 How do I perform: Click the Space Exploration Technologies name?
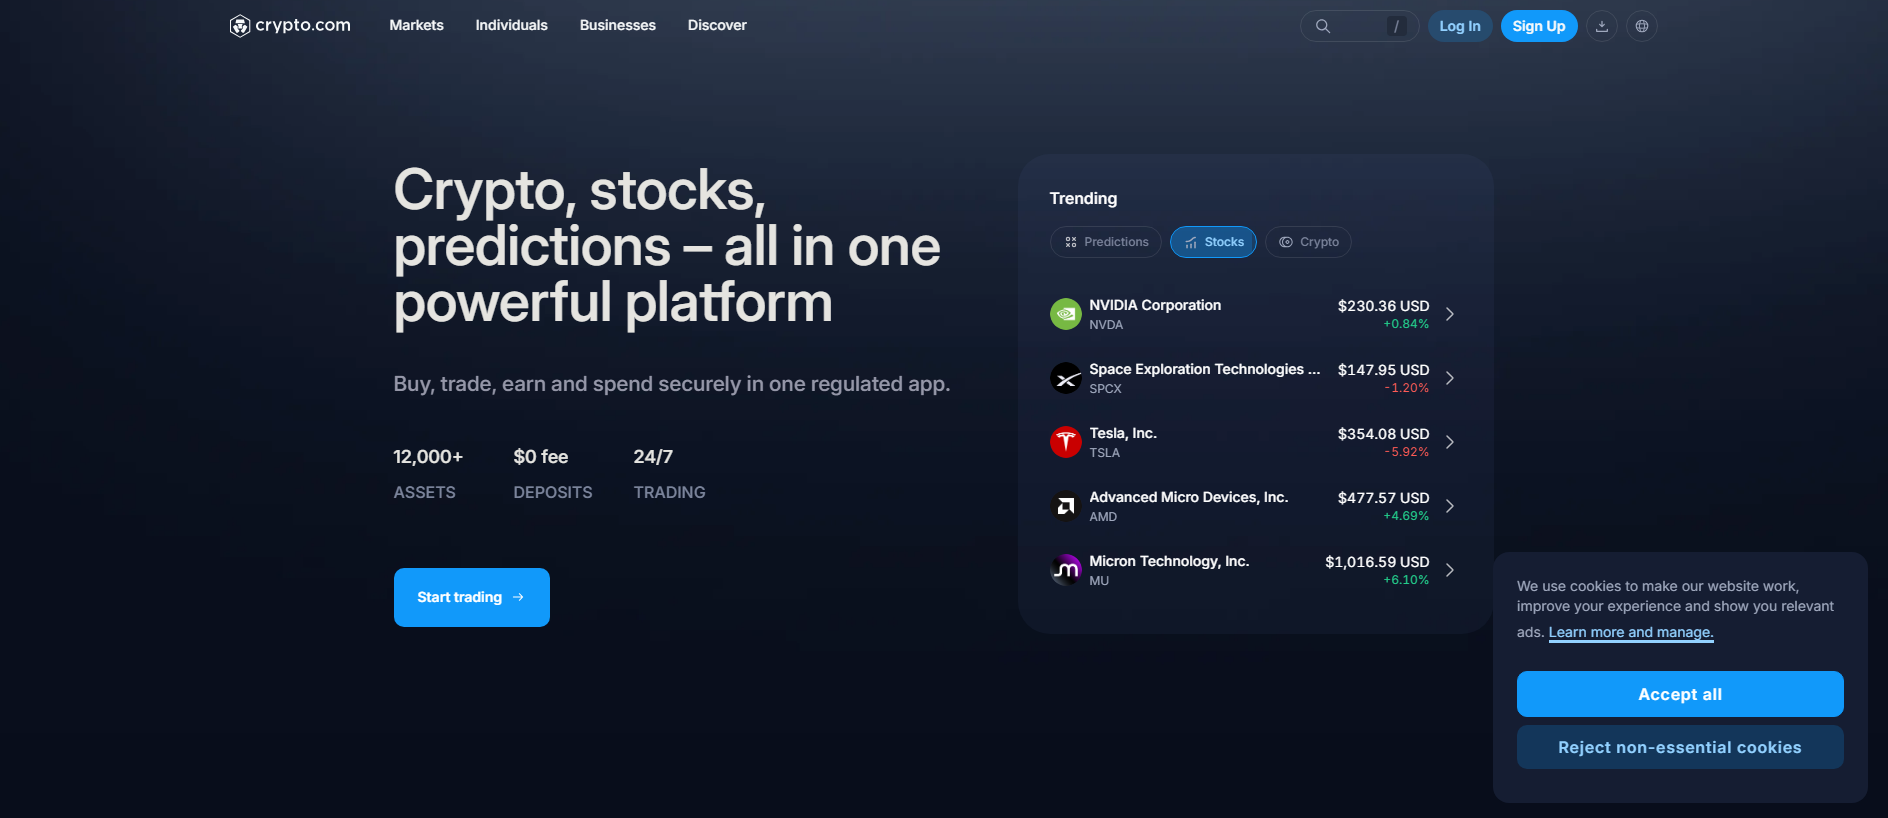[x=1205, y=369]
